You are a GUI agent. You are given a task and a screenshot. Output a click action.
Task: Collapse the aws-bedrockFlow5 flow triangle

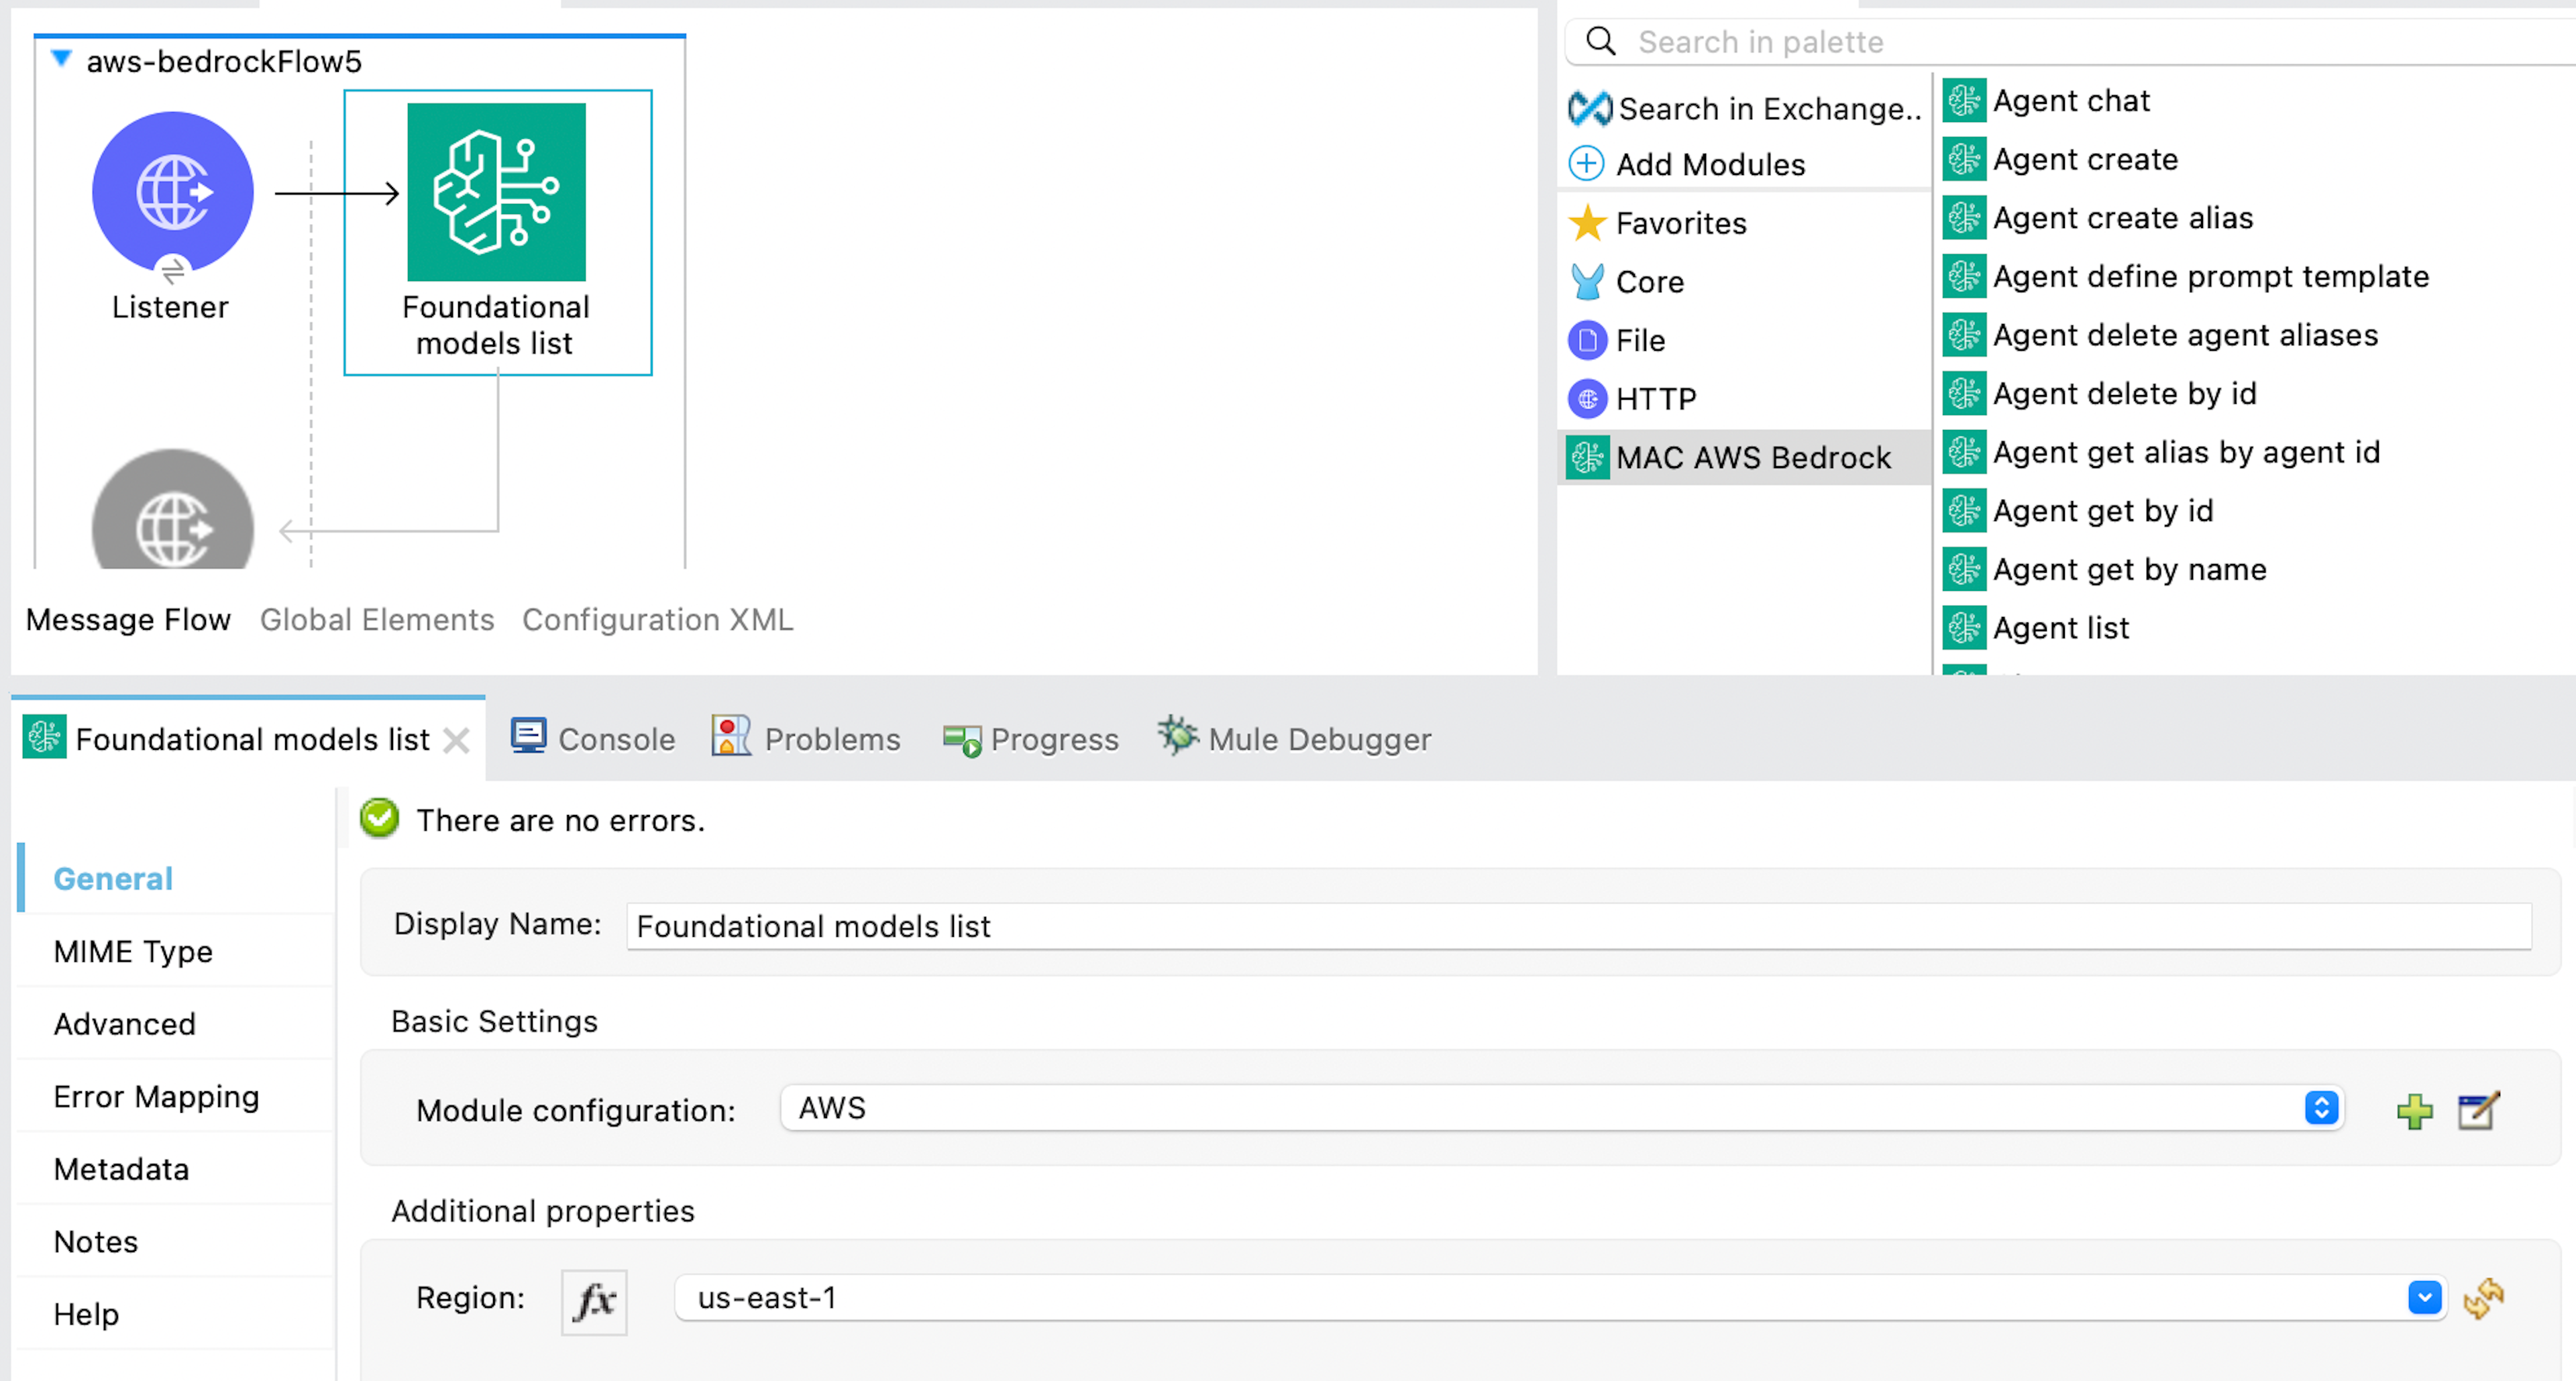coord(61,59)
